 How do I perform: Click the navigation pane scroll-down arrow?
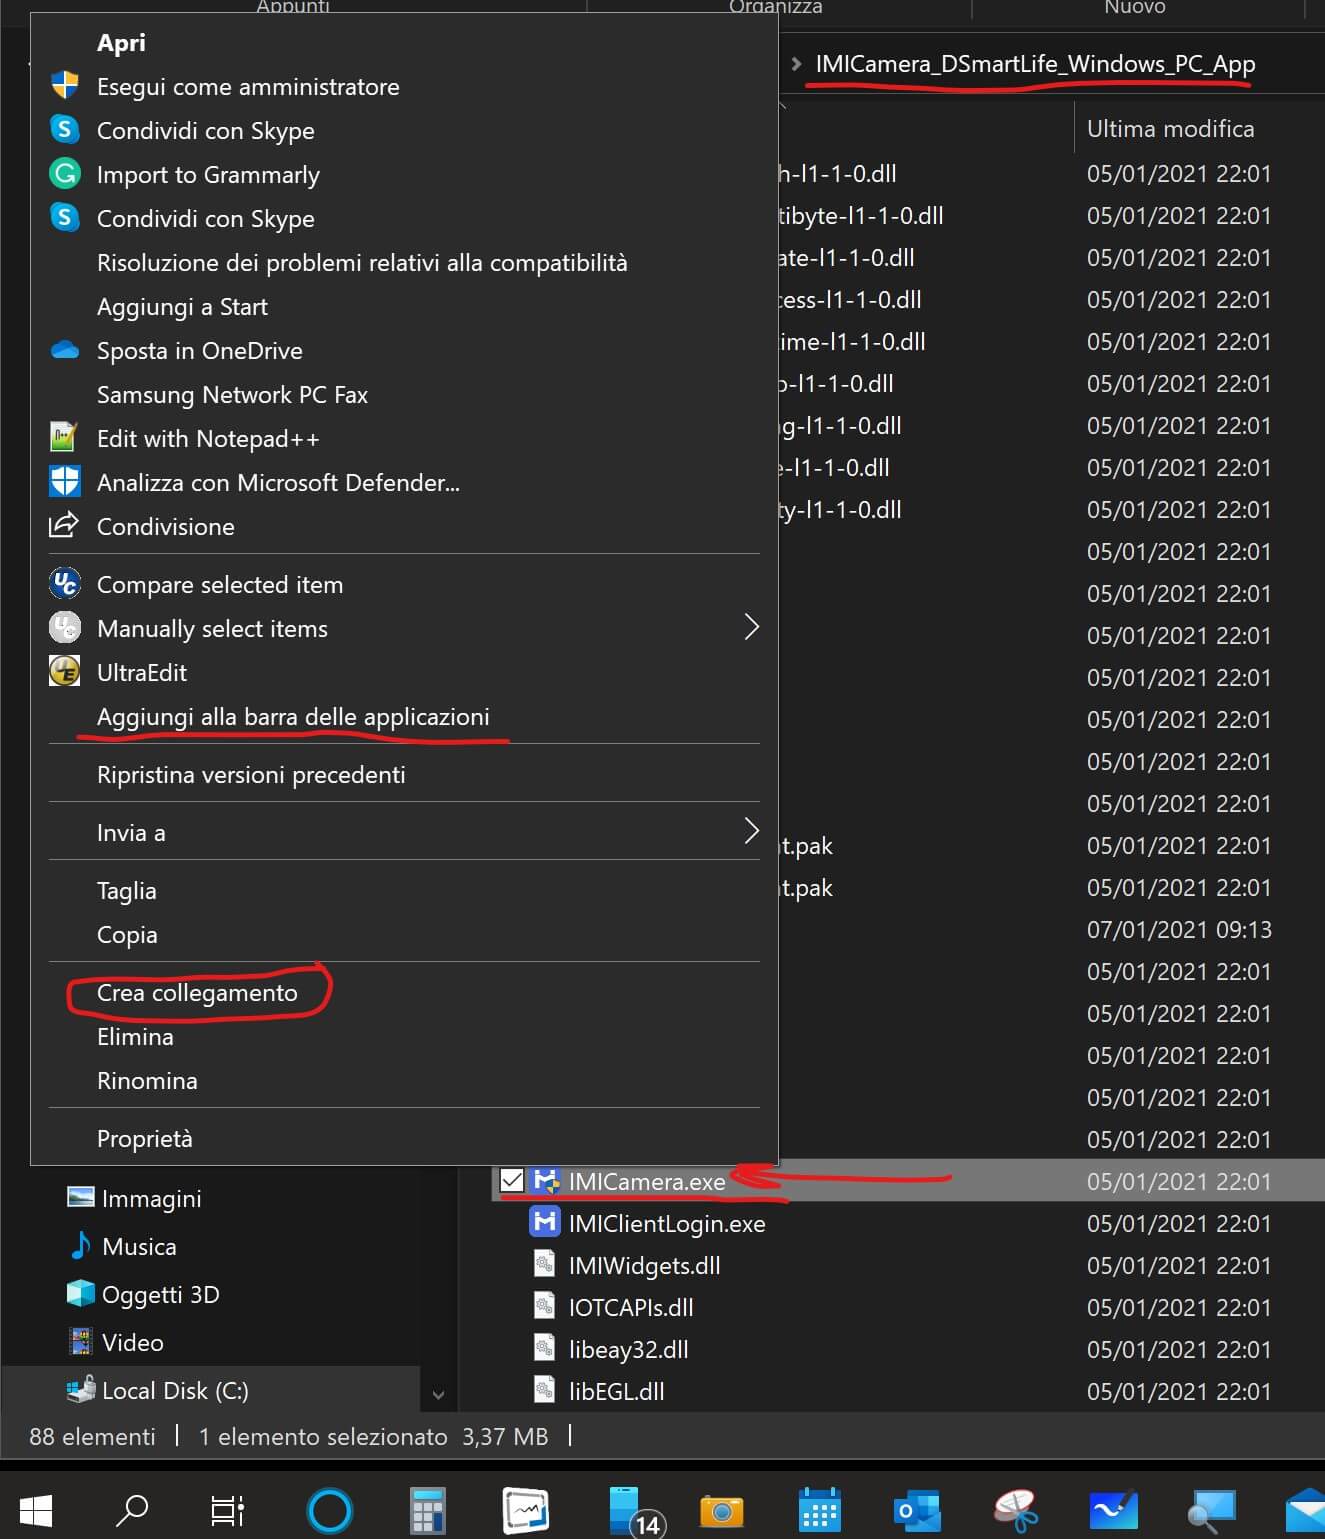438,1394
